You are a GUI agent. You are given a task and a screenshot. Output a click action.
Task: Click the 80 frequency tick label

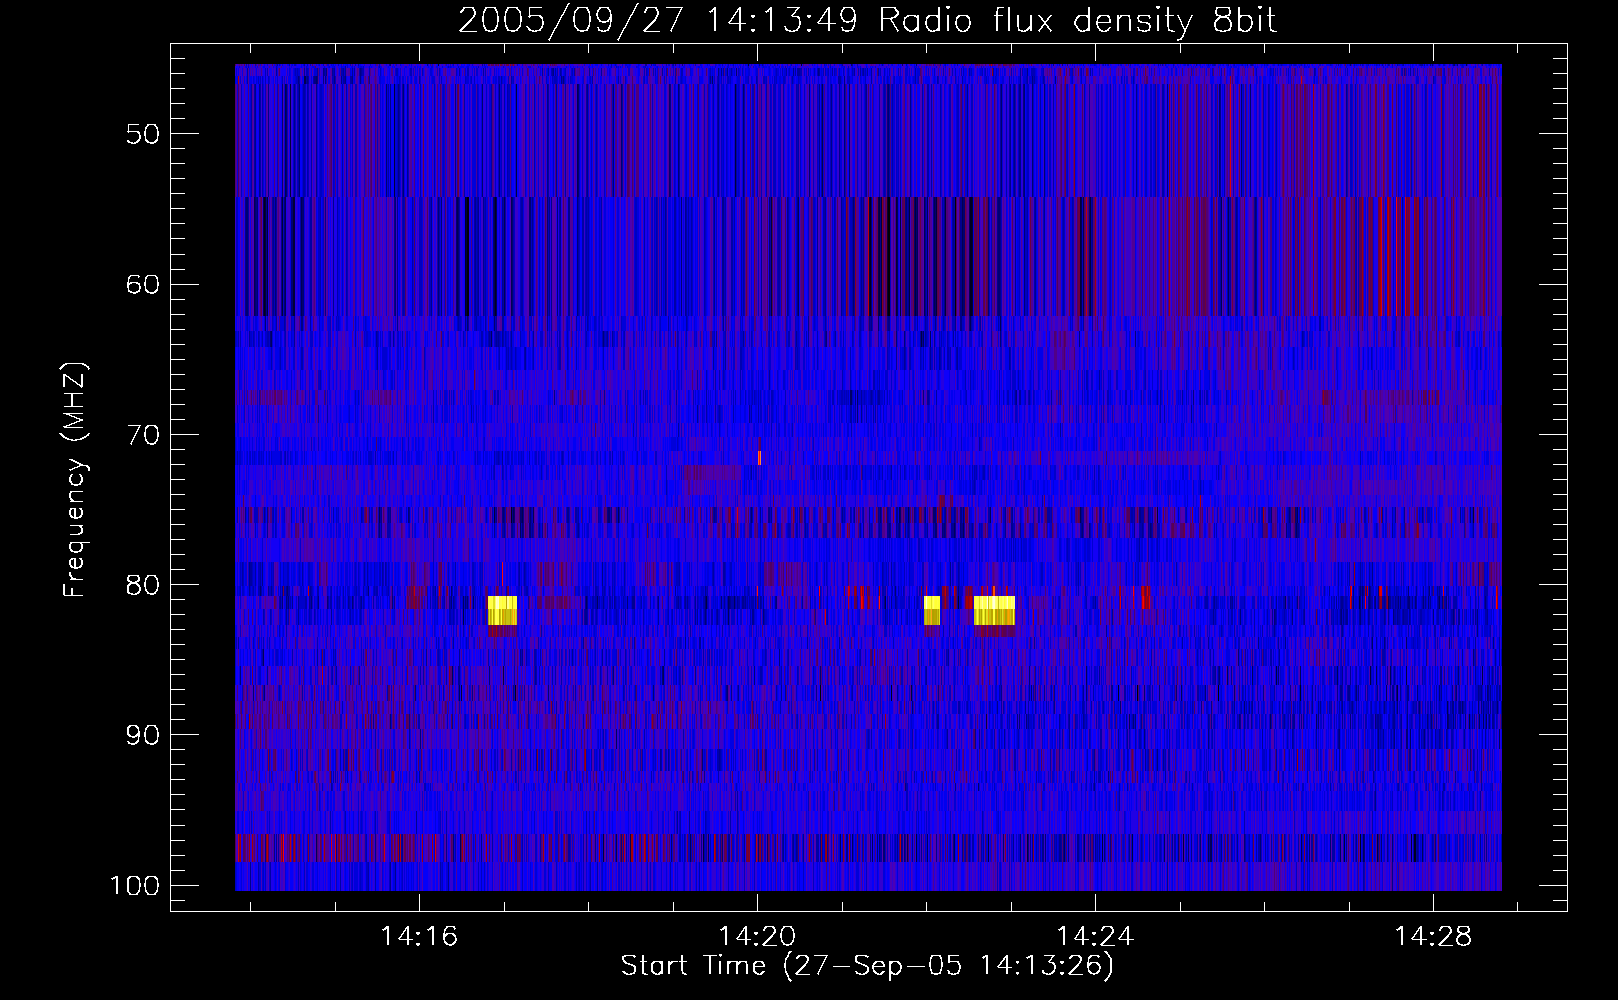[143, 585]
